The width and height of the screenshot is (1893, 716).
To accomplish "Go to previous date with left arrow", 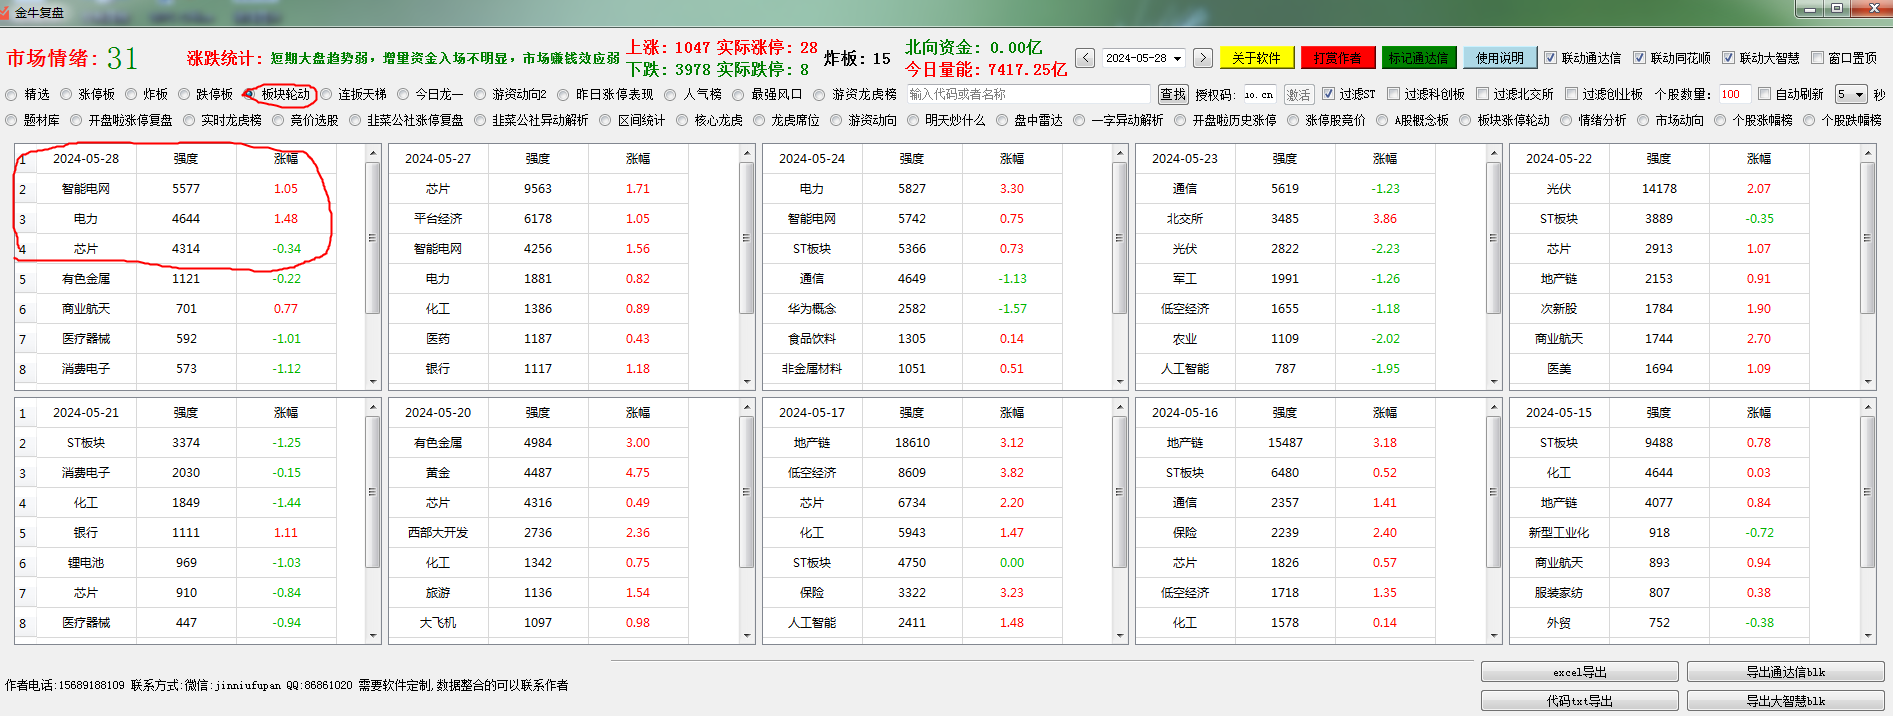I will coord(1085,58).
